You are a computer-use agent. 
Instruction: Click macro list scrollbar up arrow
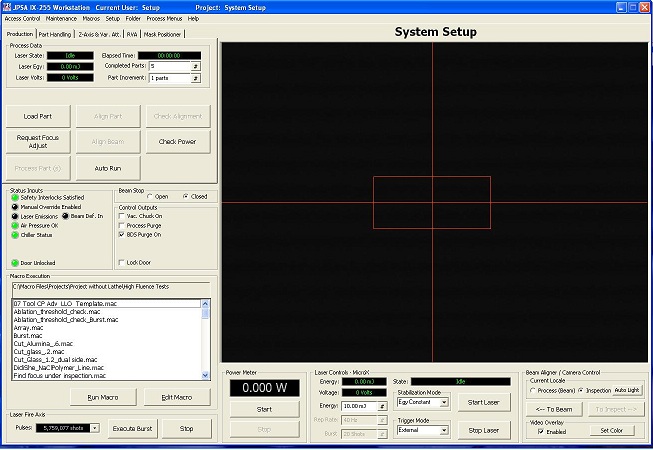[x=205, y=304]
